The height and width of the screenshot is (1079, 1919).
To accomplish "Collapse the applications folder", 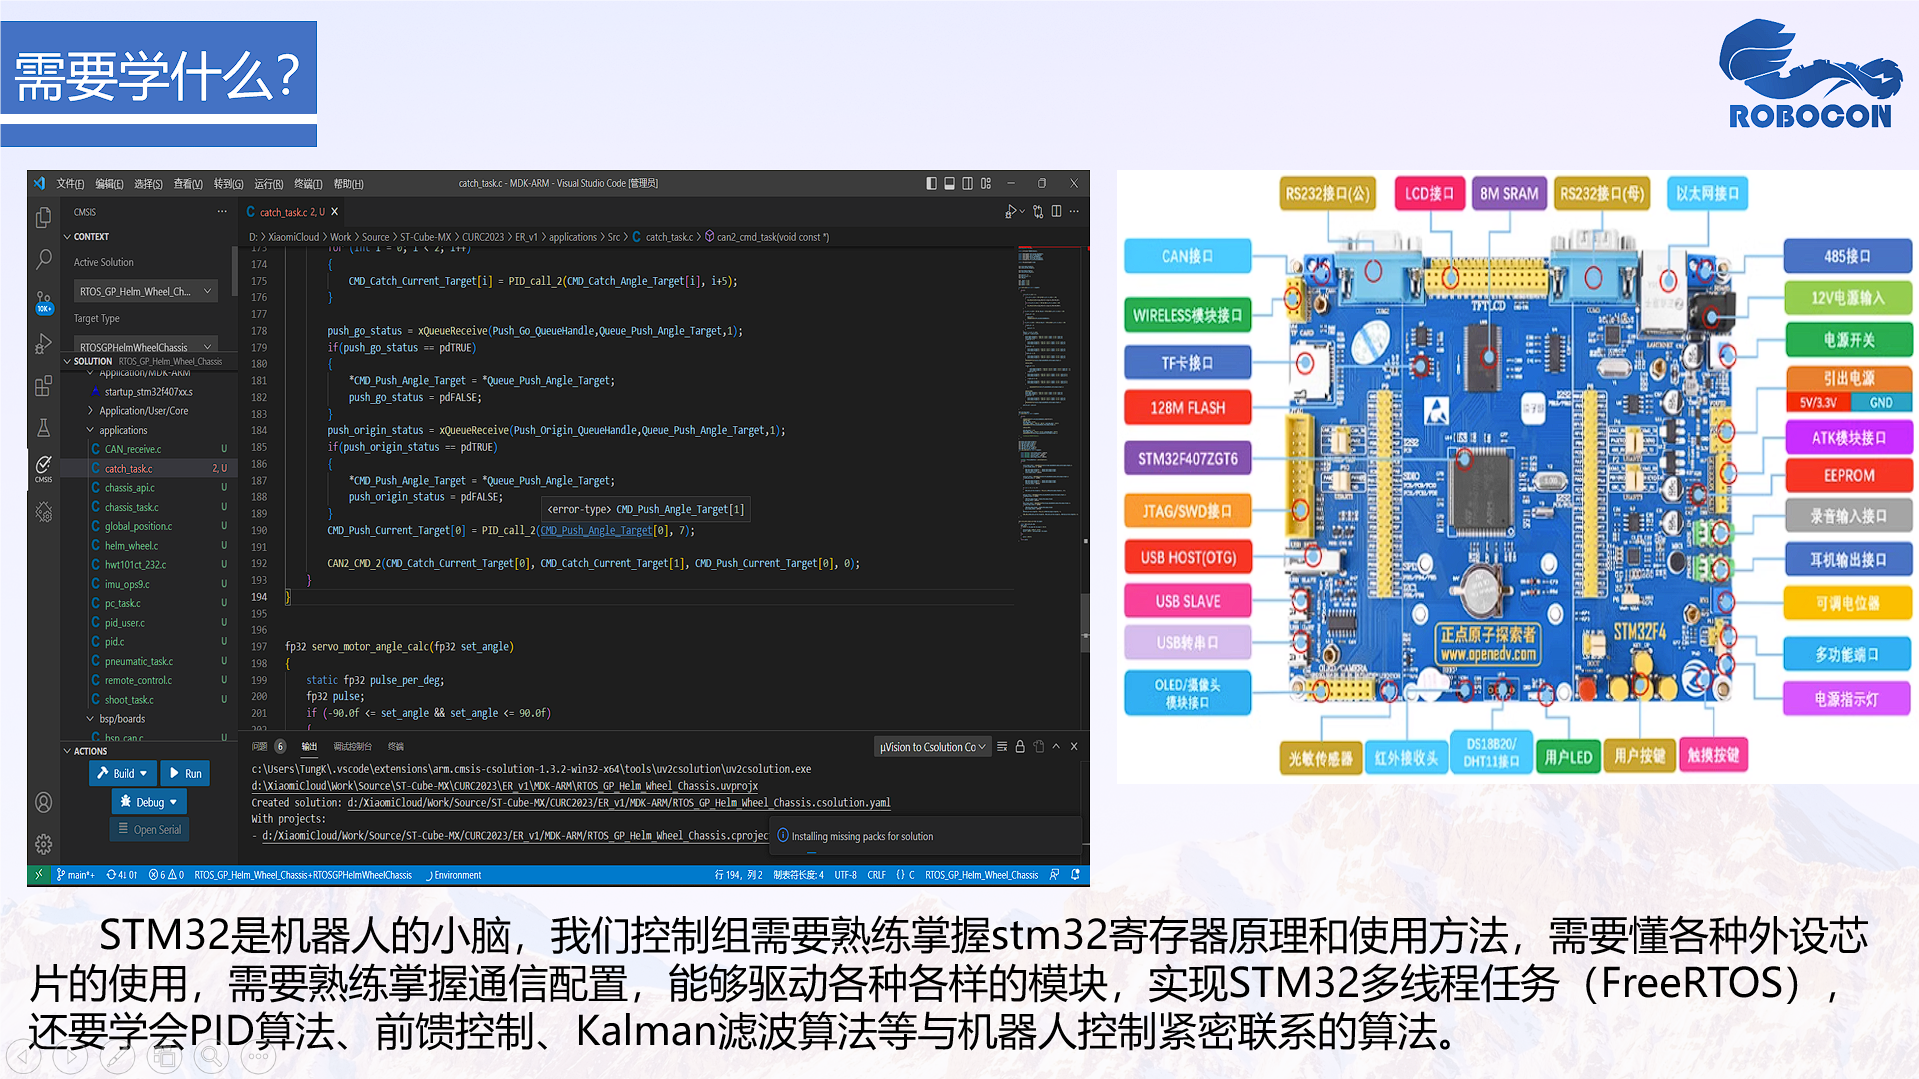I will coord(118,430).
